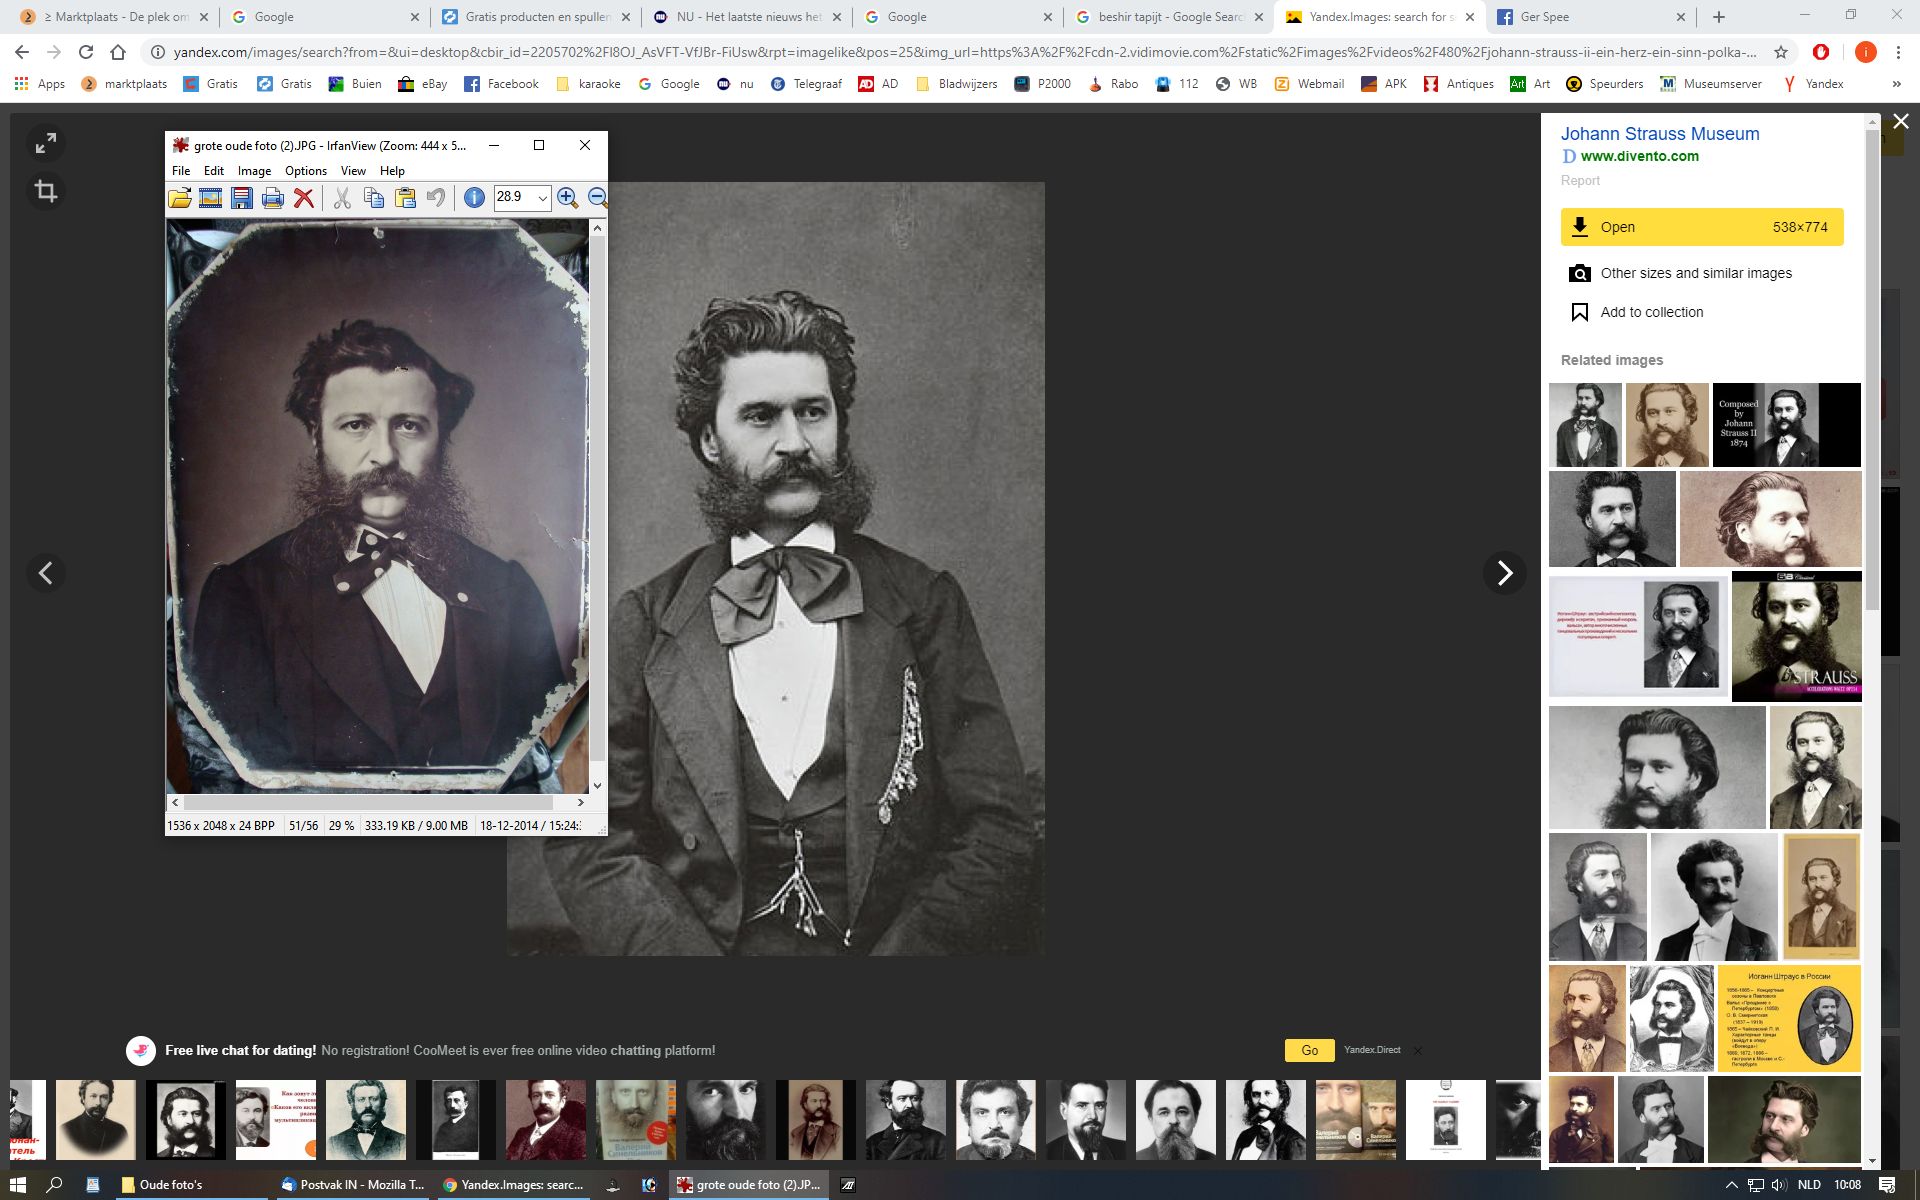Open a file using the folder icon in IrfanView
The image size is (1920, 1200).
tap(180, 197)
